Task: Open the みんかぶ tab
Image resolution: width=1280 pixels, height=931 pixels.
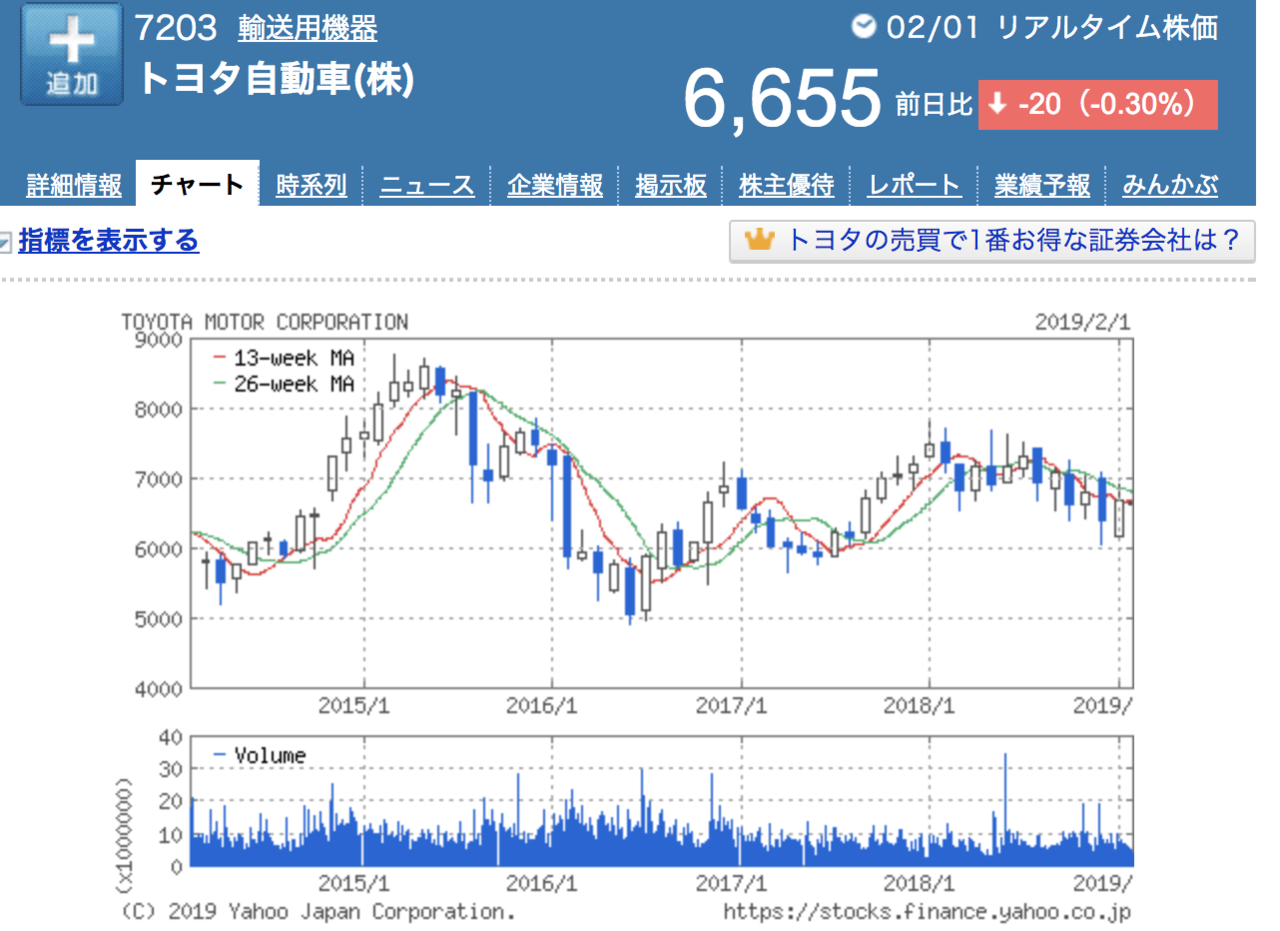Action: tap(1170, 185)
